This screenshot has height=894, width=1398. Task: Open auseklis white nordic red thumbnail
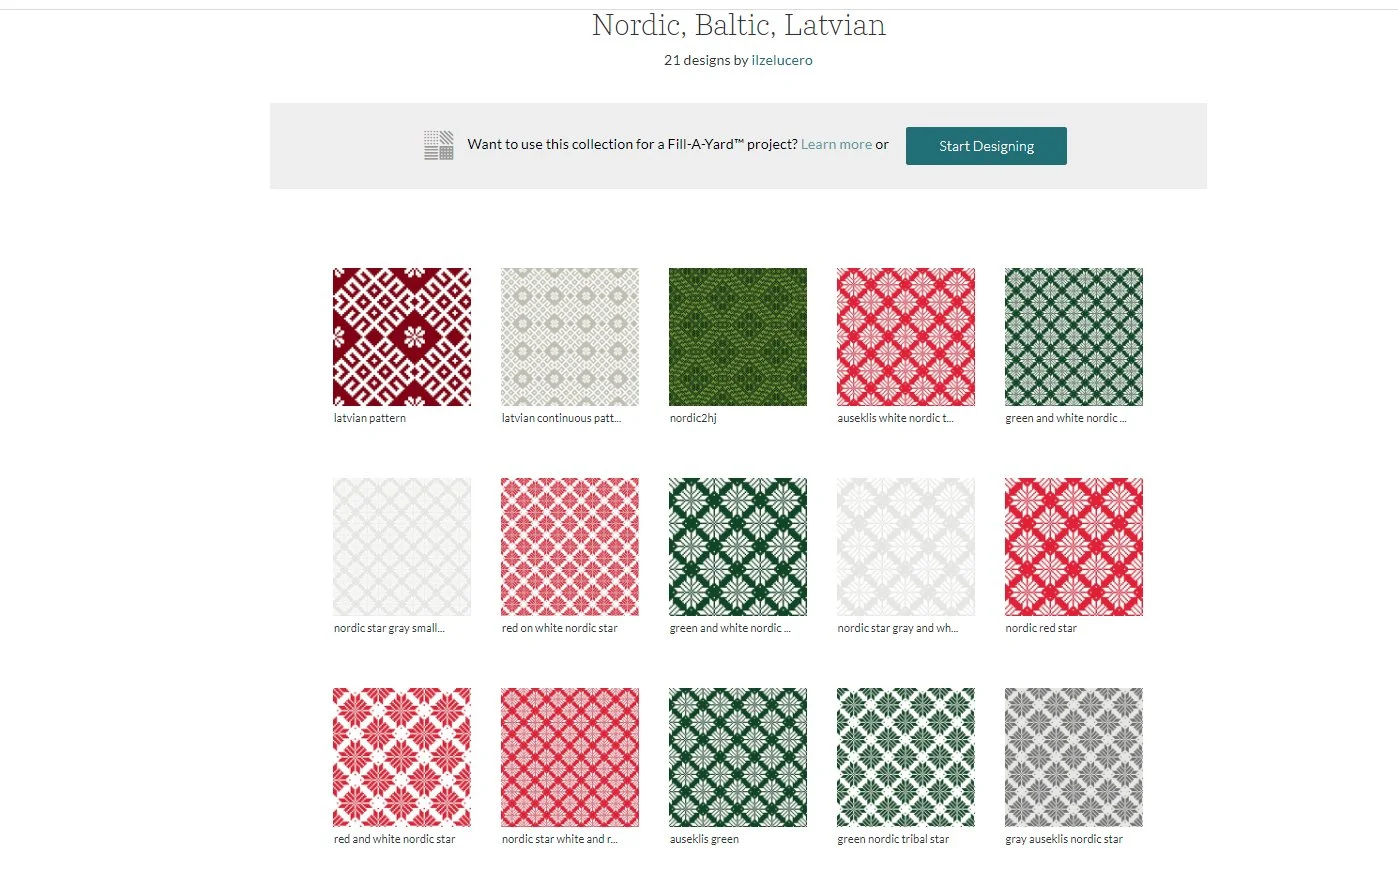906,337
